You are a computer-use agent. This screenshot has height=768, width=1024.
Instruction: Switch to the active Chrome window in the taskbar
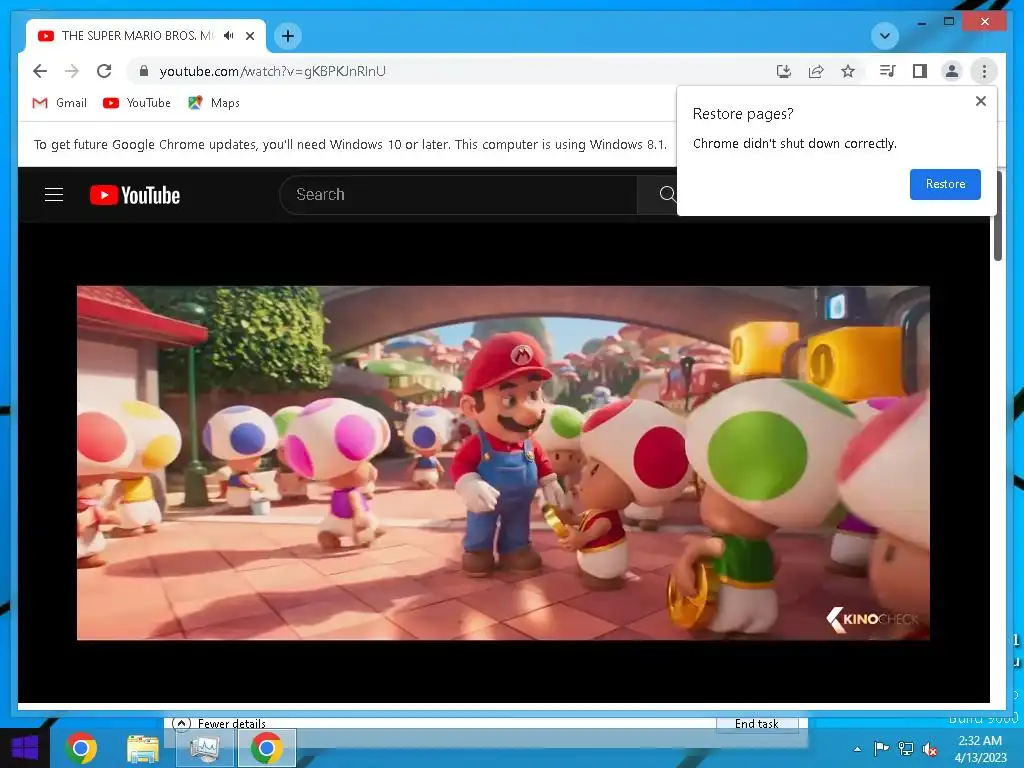coord(266,748)
